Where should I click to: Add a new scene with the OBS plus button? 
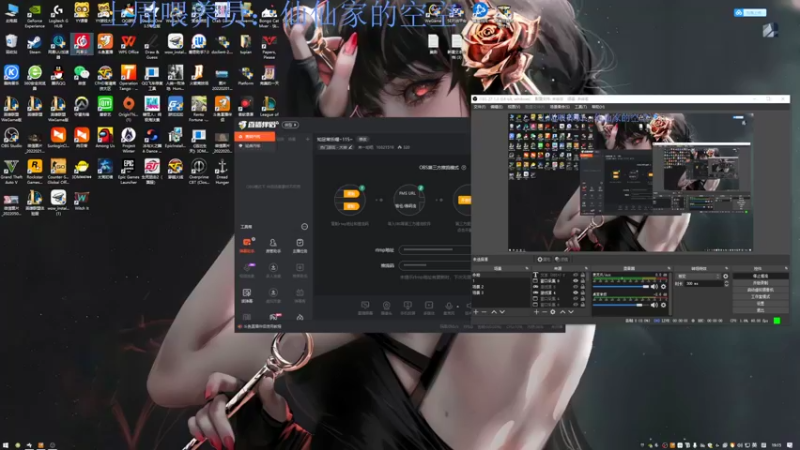click(476, 312)
